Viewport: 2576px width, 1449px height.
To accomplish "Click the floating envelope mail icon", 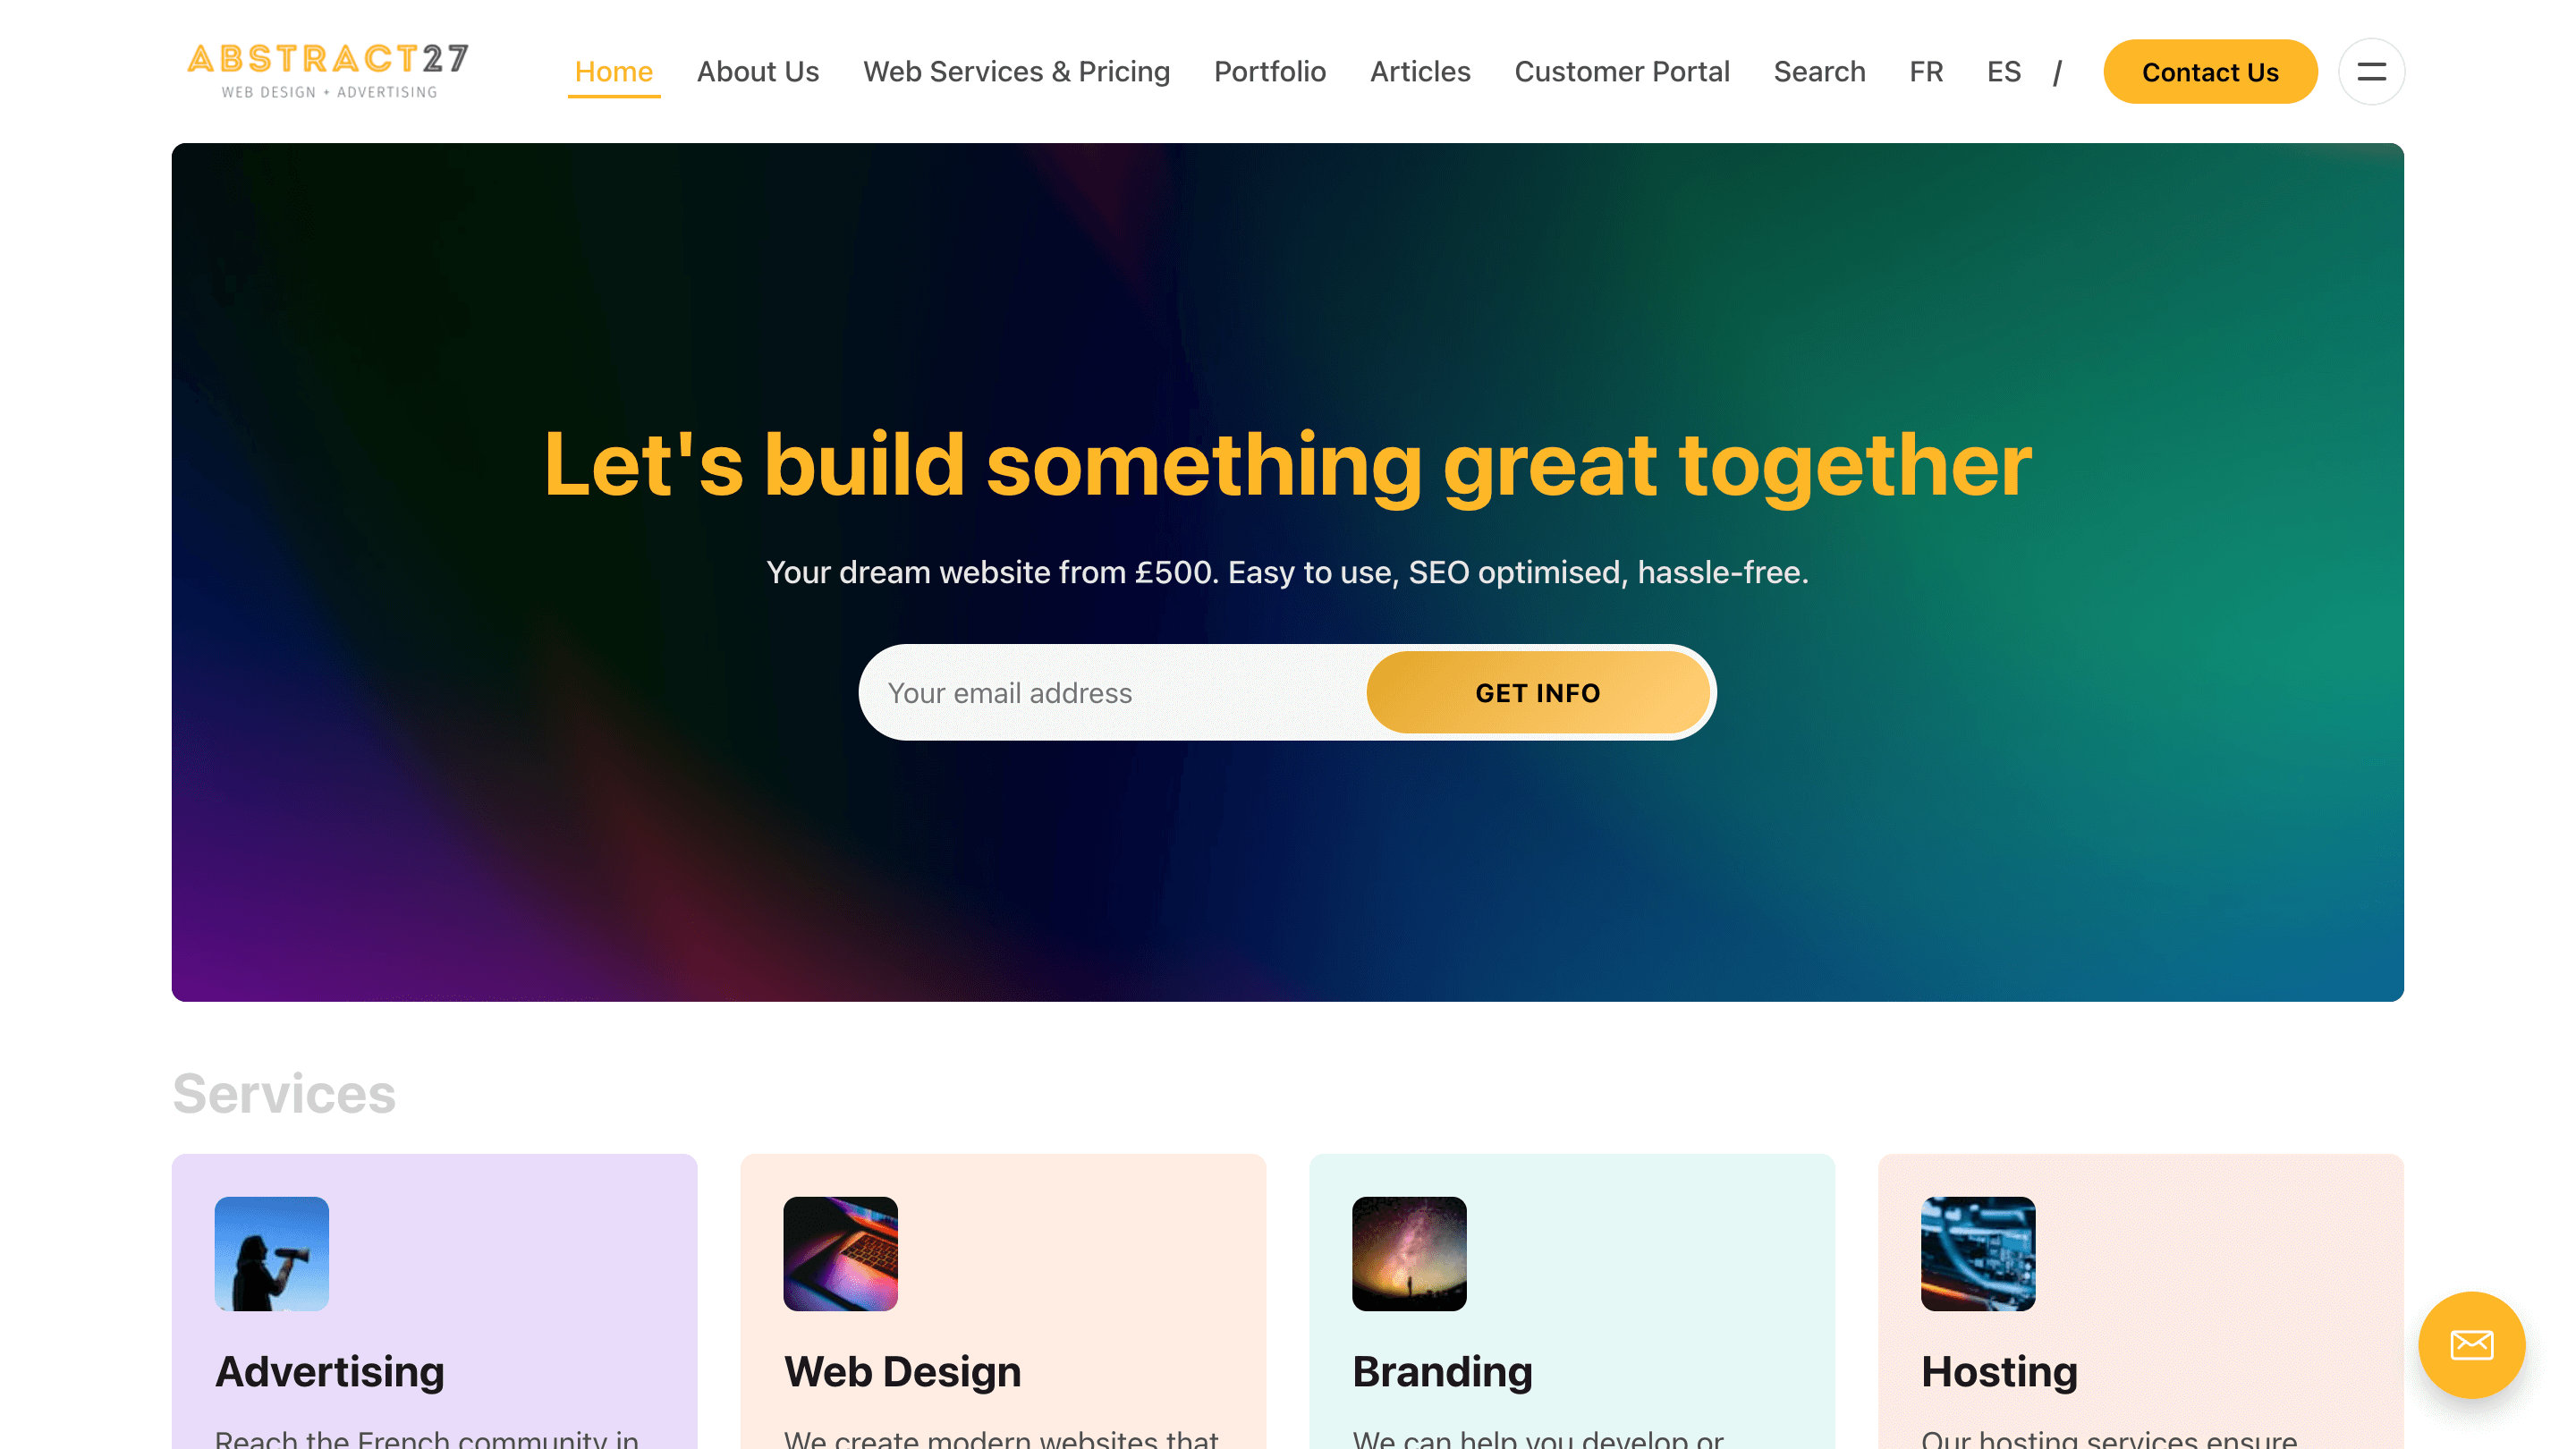I will coord(2471,1344).
